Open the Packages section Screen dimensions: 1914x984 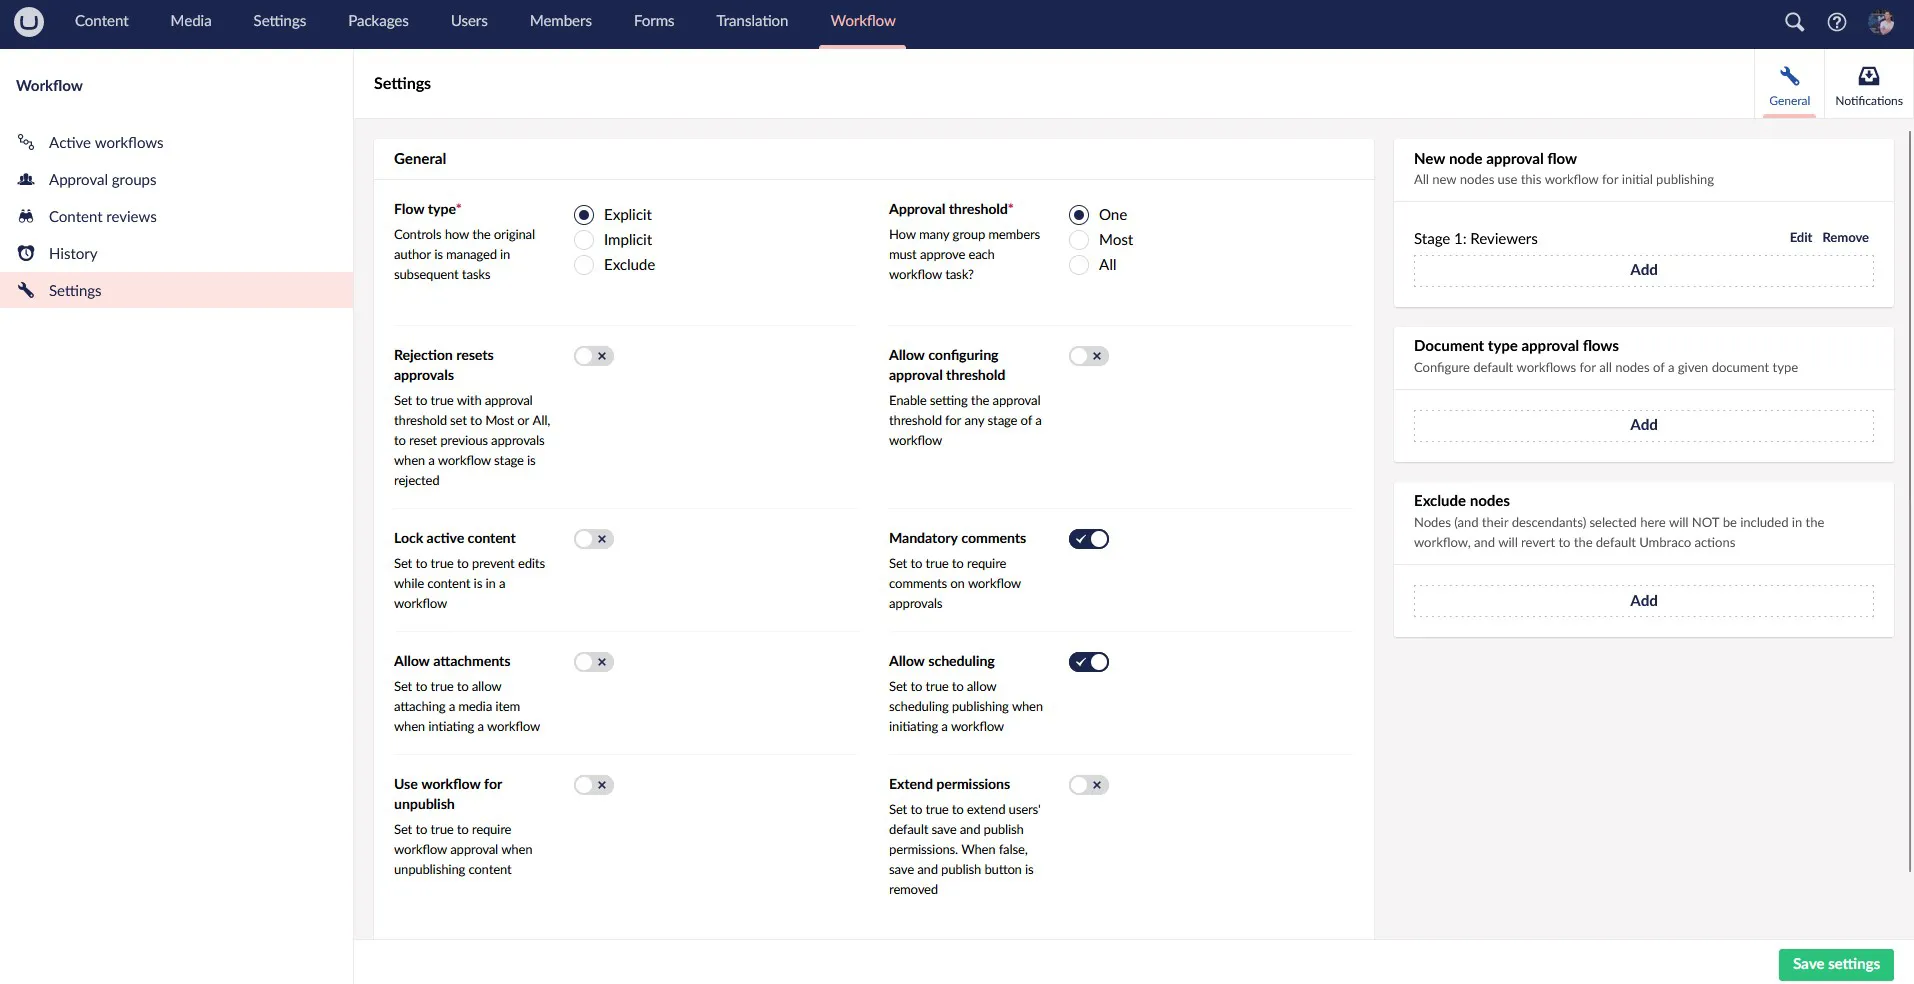[x=378, y=21]
